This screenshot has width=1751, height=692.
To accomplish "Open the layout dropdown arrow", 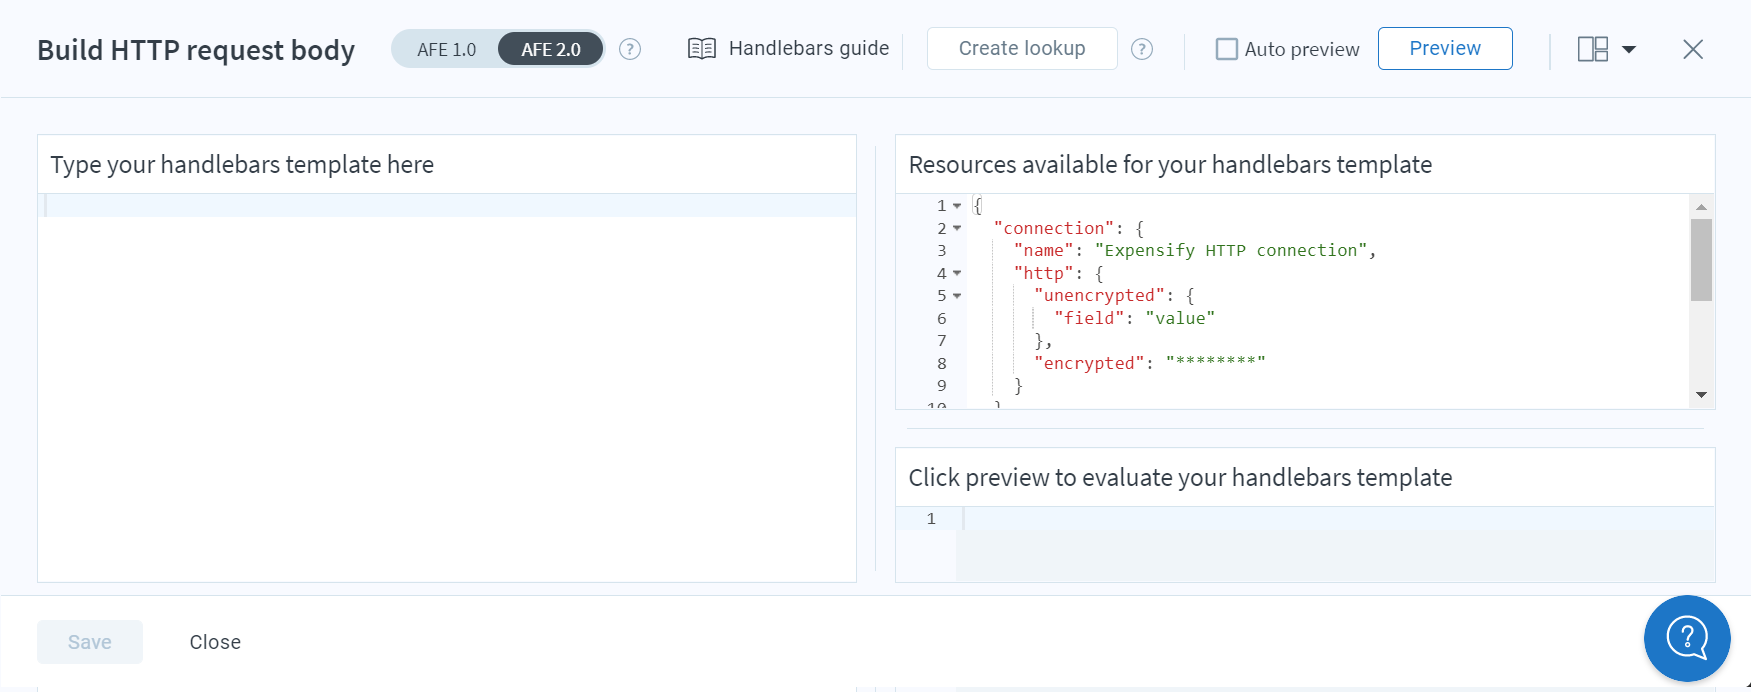I will [1629, 49].
